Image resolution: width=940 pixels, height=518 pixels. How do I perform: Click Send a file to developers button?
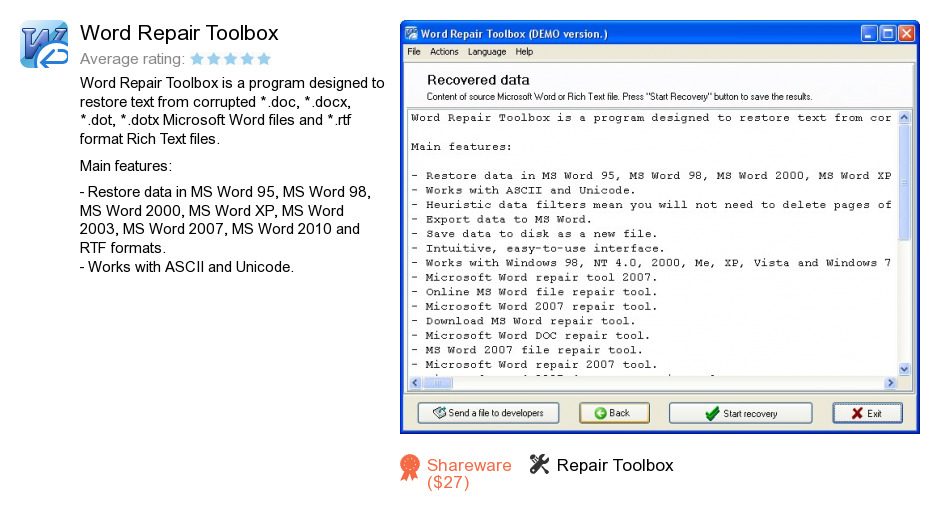[x=488, y=413]
